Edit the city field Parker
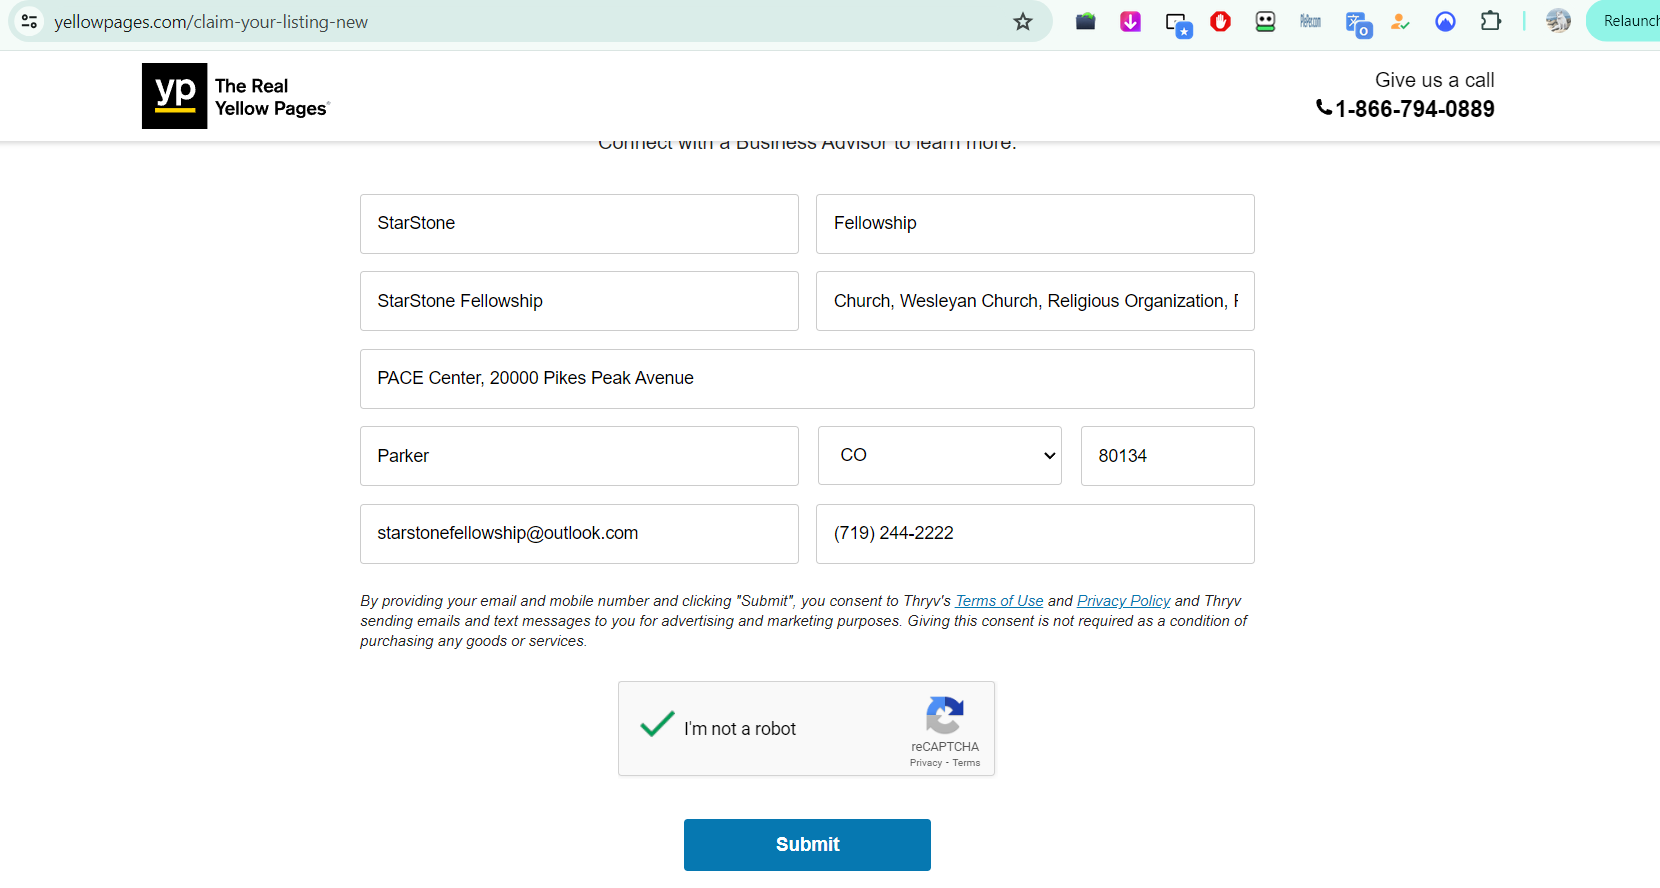This screenshot has width=1660, height=888. 579,456
